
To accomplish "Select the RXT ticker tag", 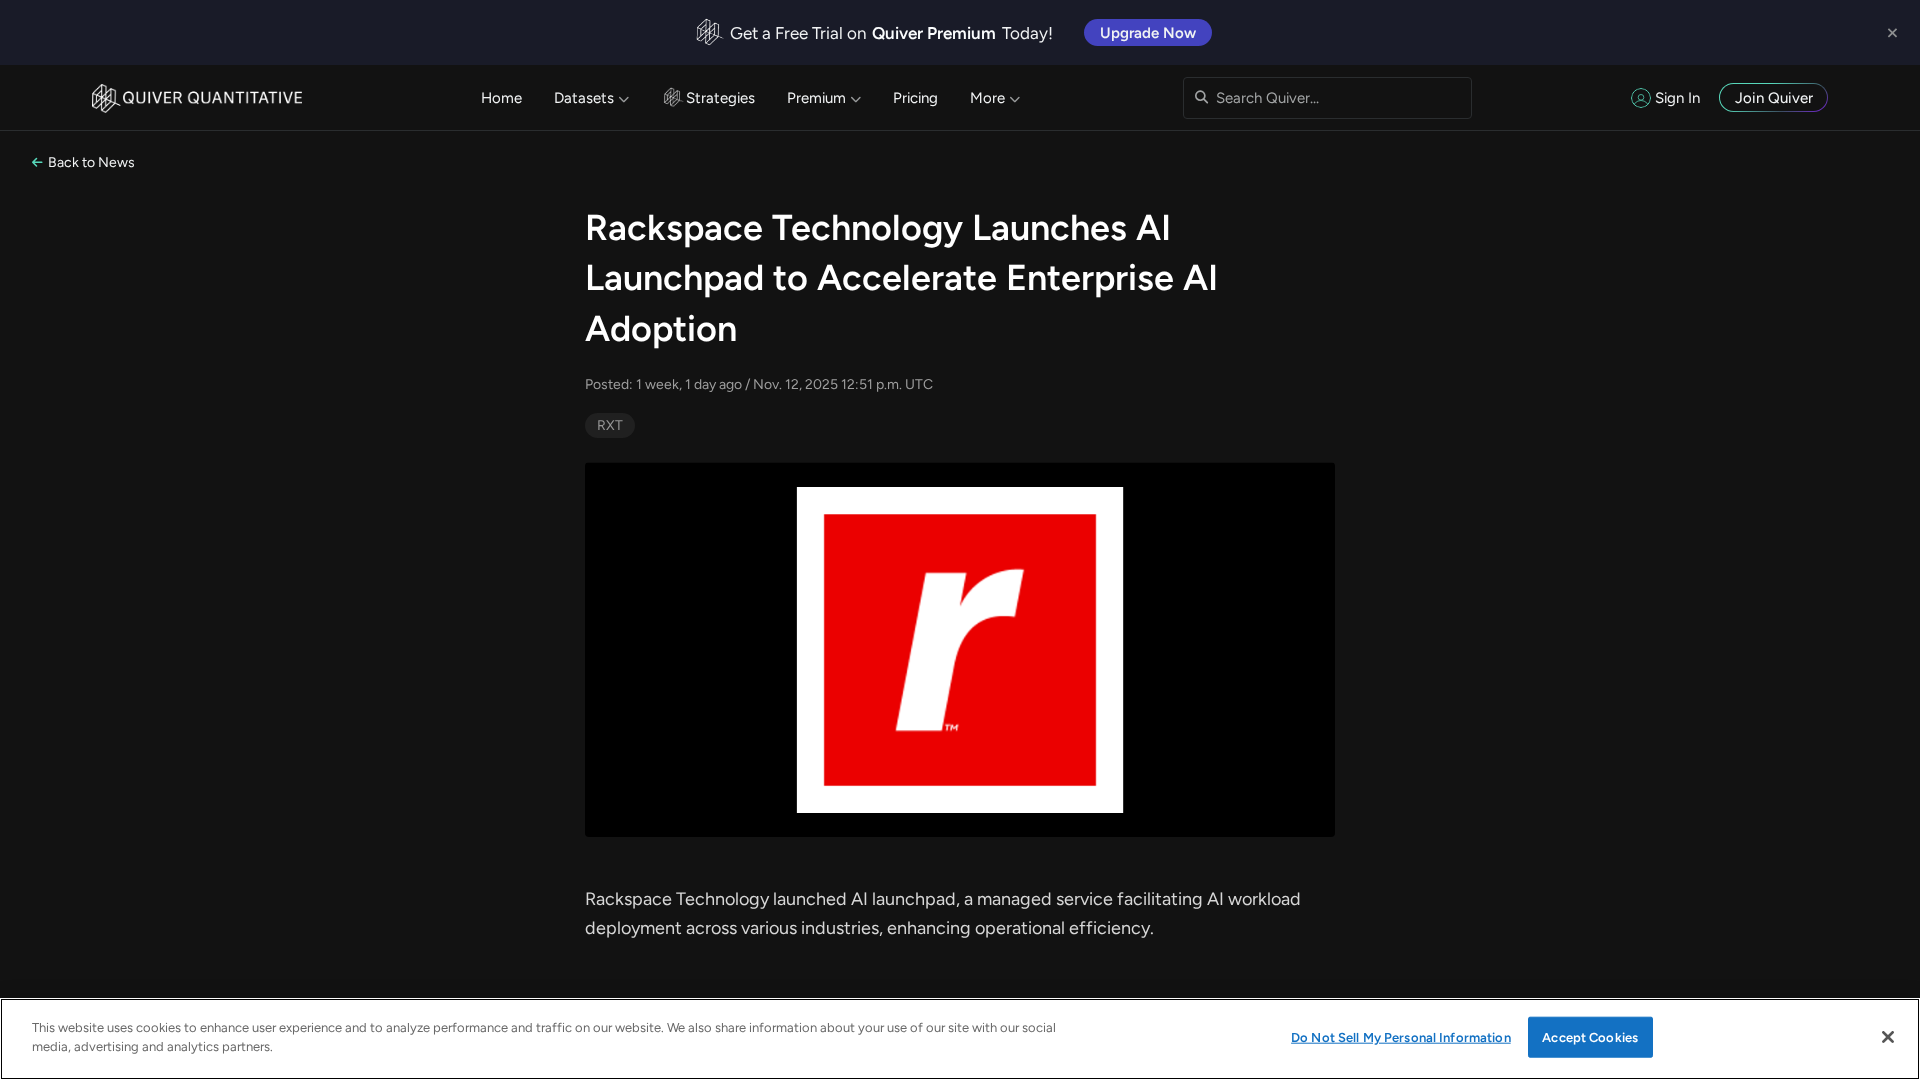I will click(x=609, y=425).
